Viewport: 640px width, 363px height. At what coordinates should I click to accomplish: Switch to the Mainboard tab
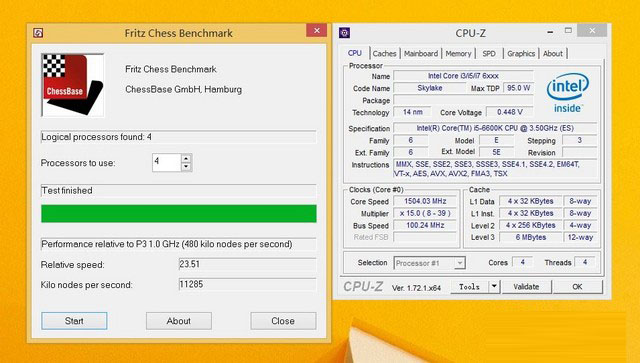pyautogui.click(x=421, y=53)
